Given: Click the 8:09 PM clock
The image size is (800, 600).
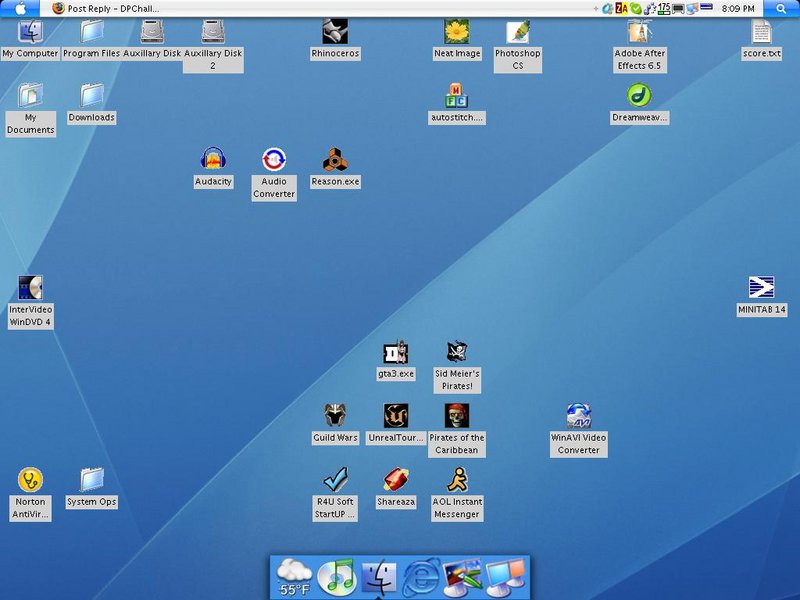Looking at the screenshot, I should (738, 9).
